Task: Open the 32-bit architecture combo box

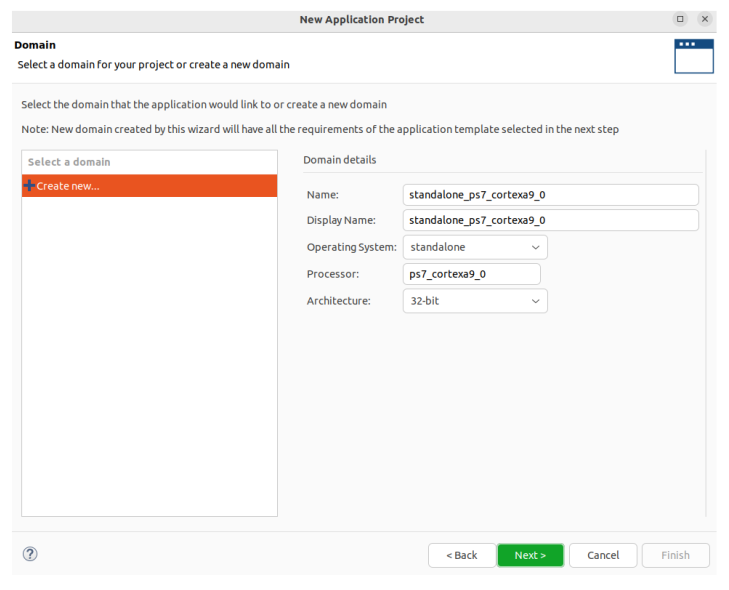Action: pos(475,301)
